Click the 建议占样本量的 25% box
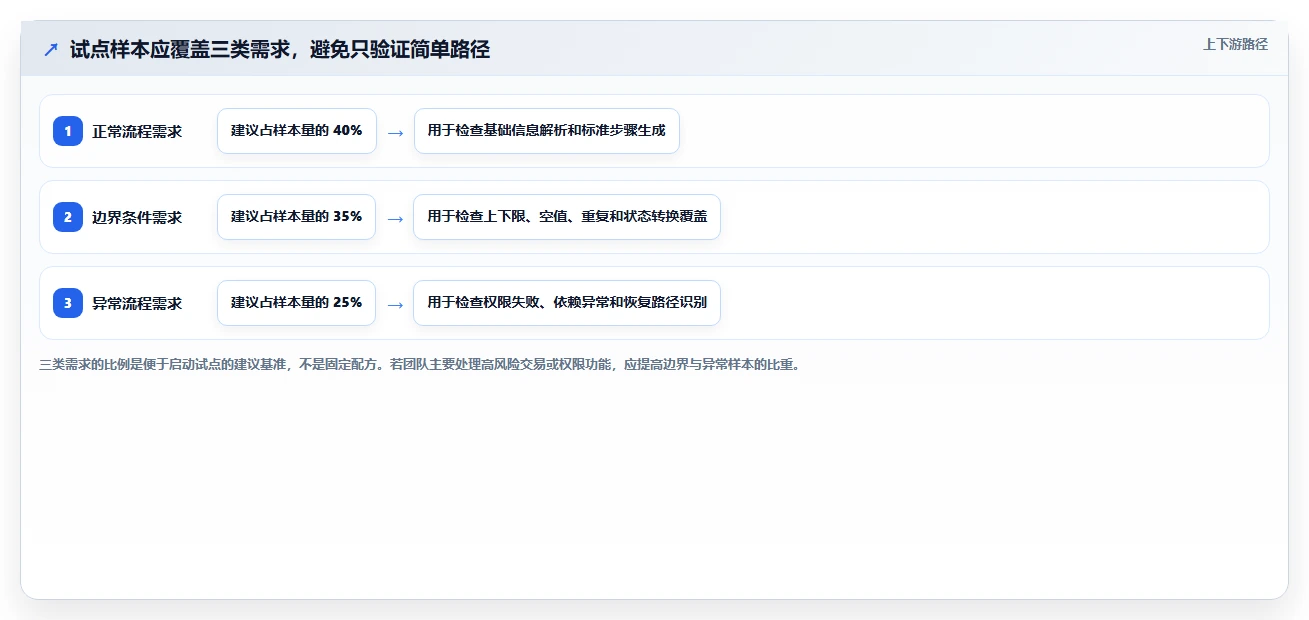The width and height of the screenshot is (1309, 620). (x=296, y=303)
